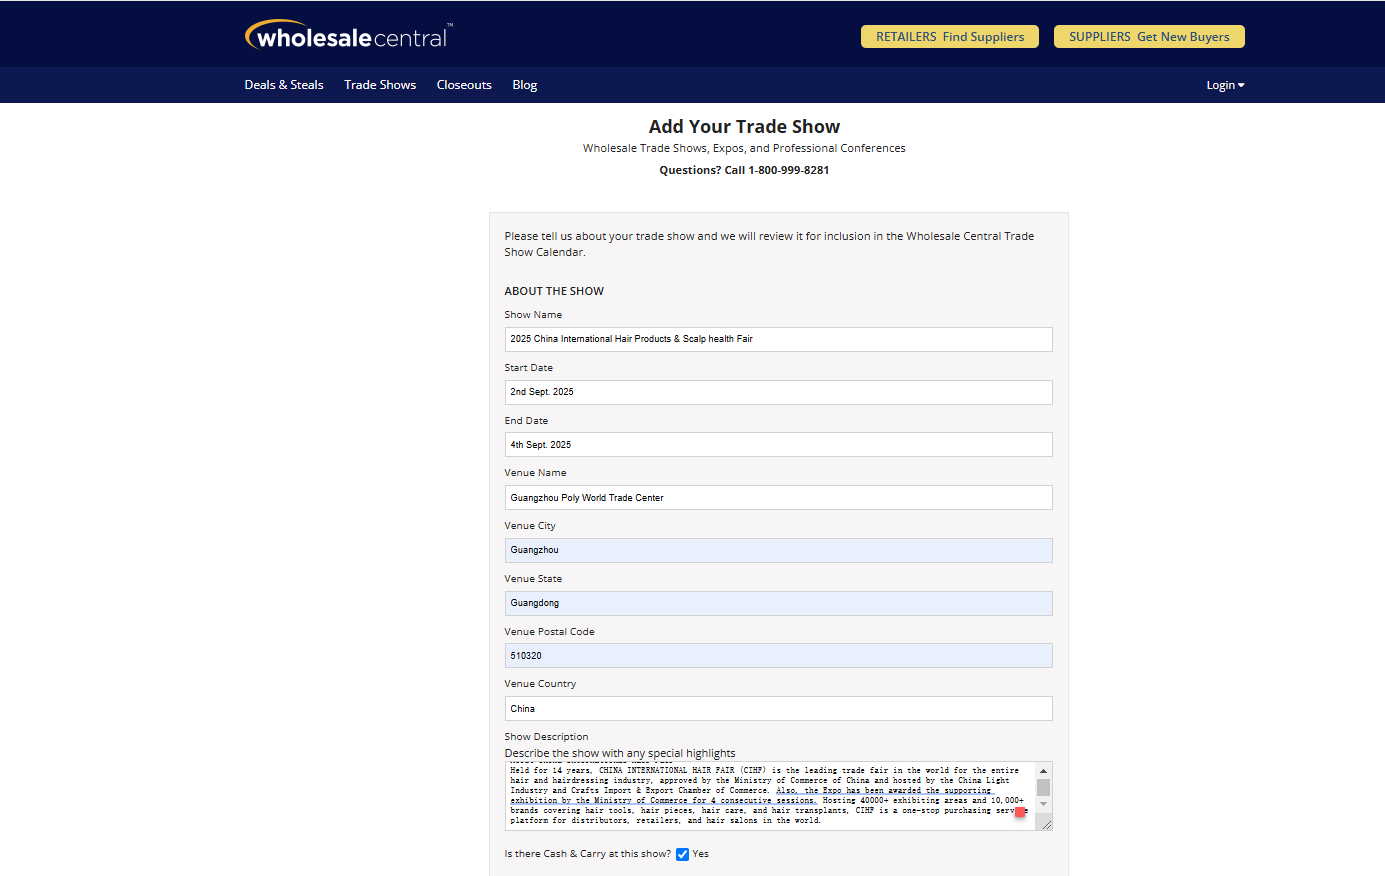Click the textarea resize handle corner
1385x876 pixels.
[1046, 824]
